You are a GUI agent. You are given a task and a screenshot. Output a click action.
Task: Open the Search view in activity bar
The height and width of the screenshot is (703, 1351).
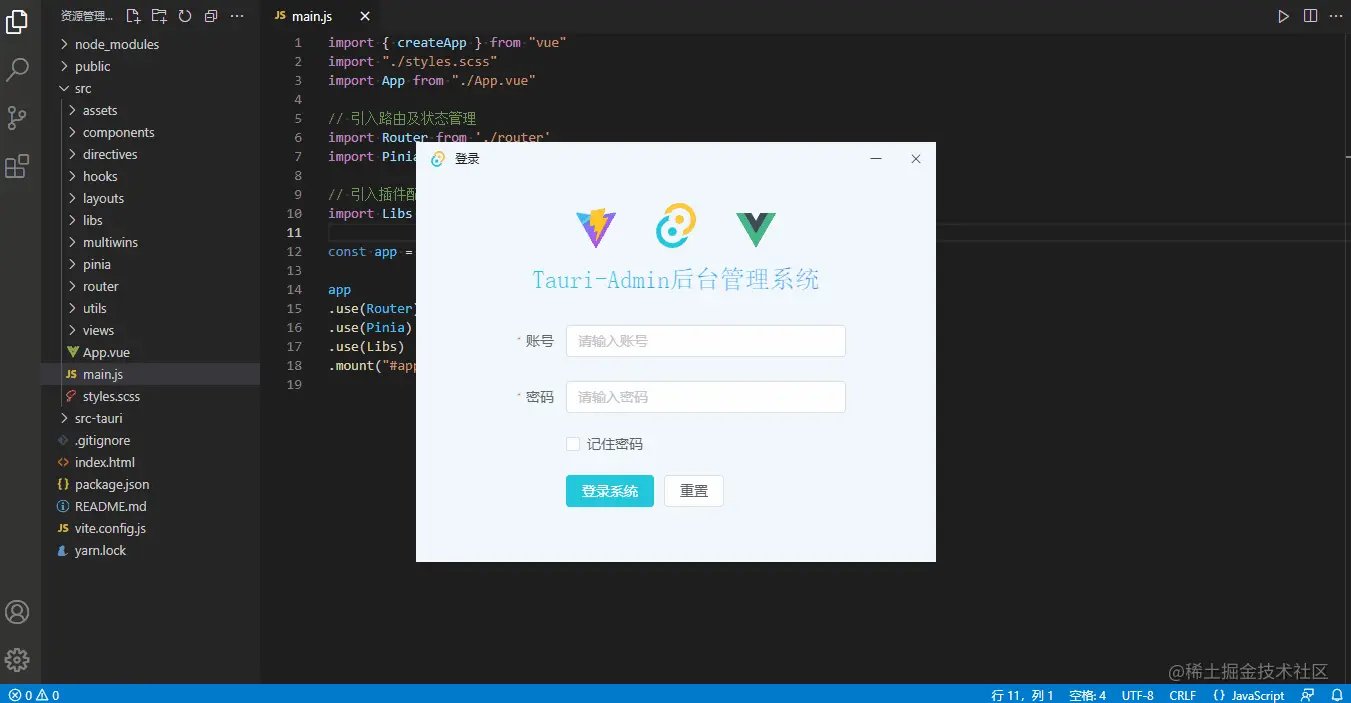coord(17,69)
